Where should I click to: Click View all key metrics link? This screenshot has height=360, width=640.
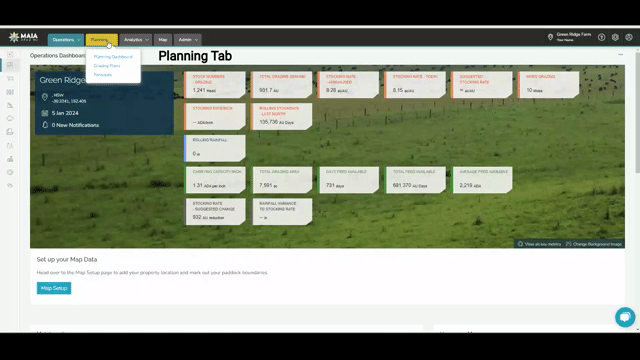pyautogui.click(x=539, y=244)
